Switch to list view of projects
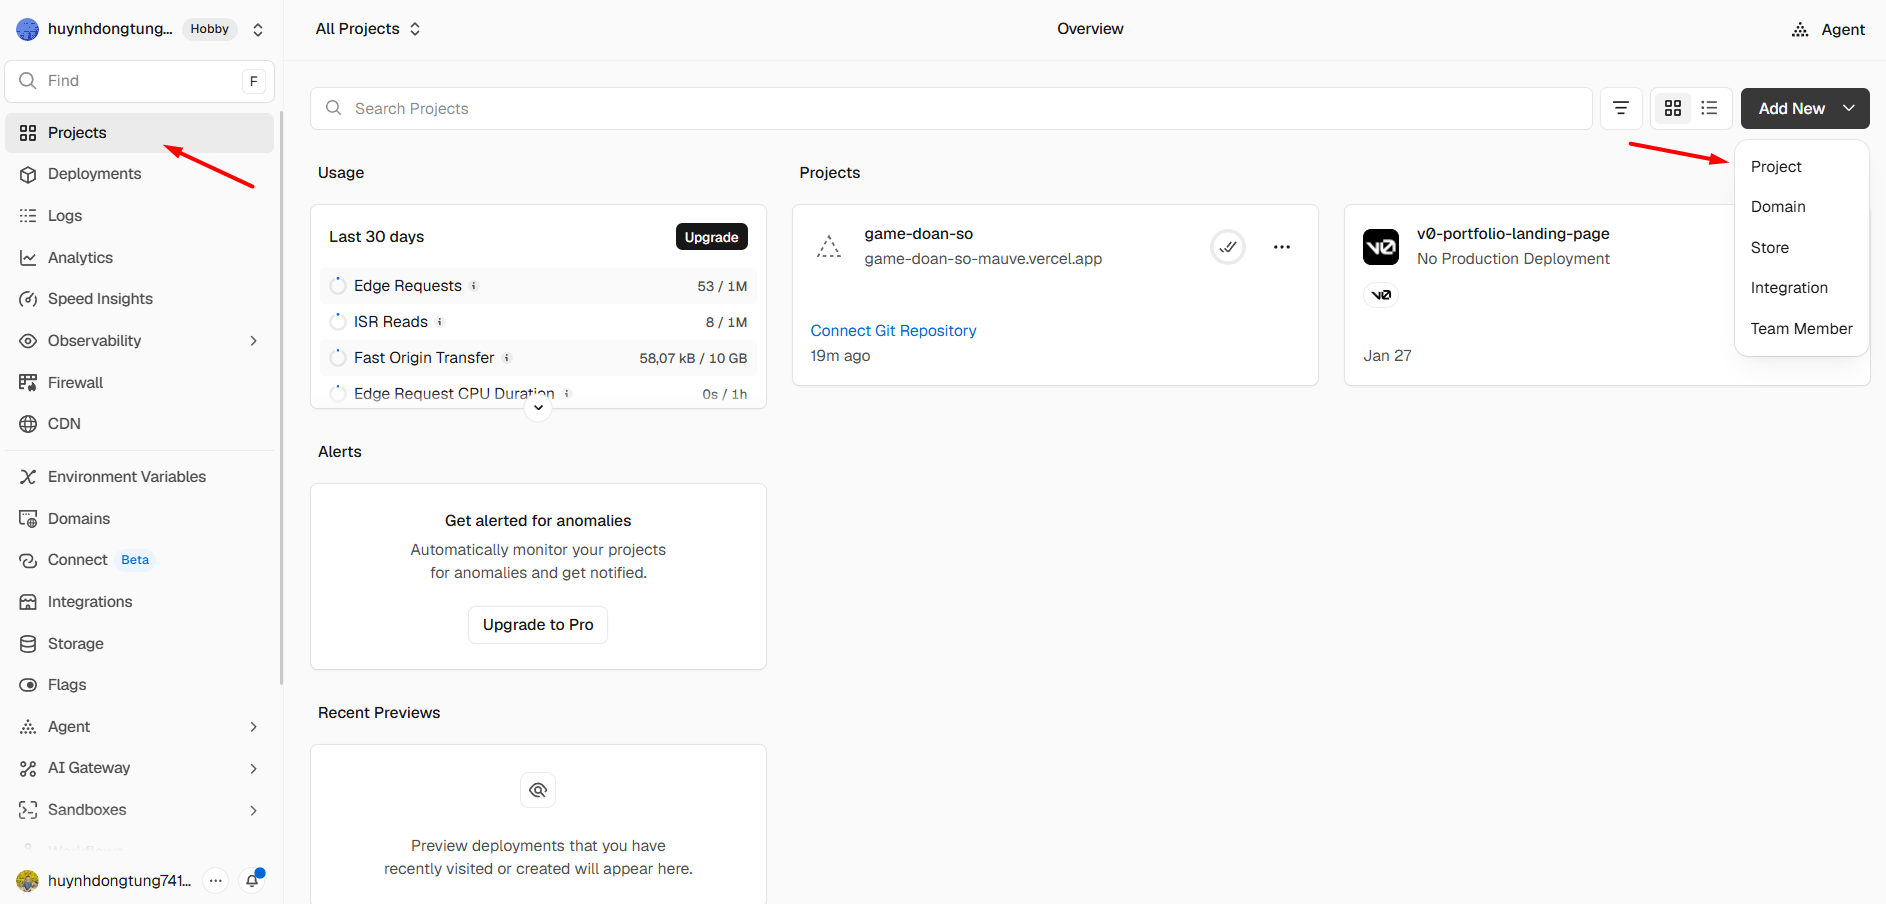The height and width of the screenshot is (904, 1886). click(x=1709, y=108)
